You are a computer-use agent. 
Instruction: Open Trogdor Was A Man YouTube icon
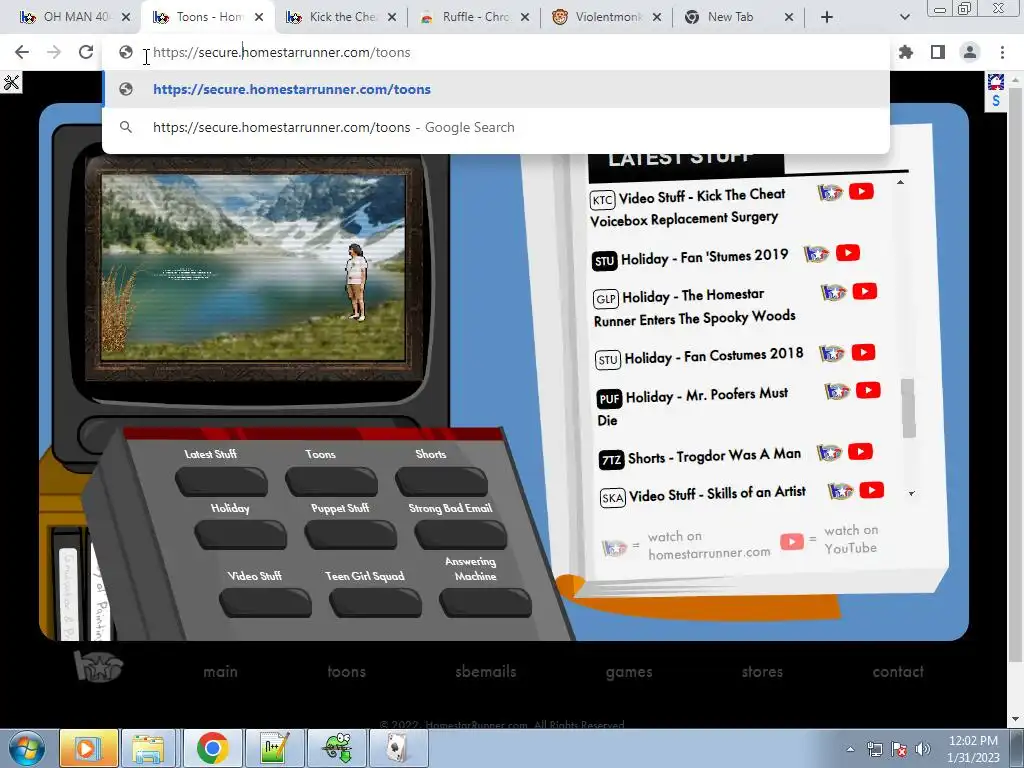[860, 451]
